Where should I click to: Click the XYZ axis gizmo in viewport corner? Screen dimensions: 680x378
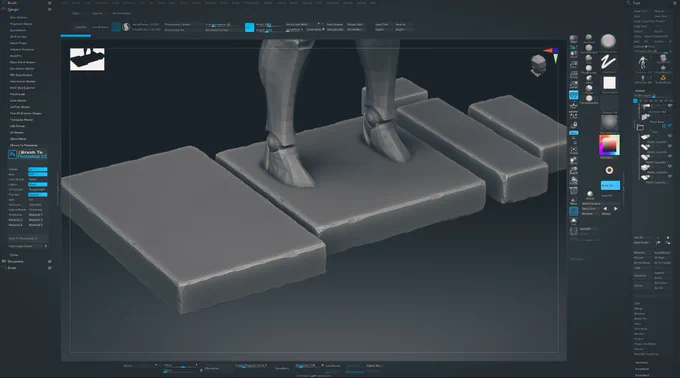[553, 55]
